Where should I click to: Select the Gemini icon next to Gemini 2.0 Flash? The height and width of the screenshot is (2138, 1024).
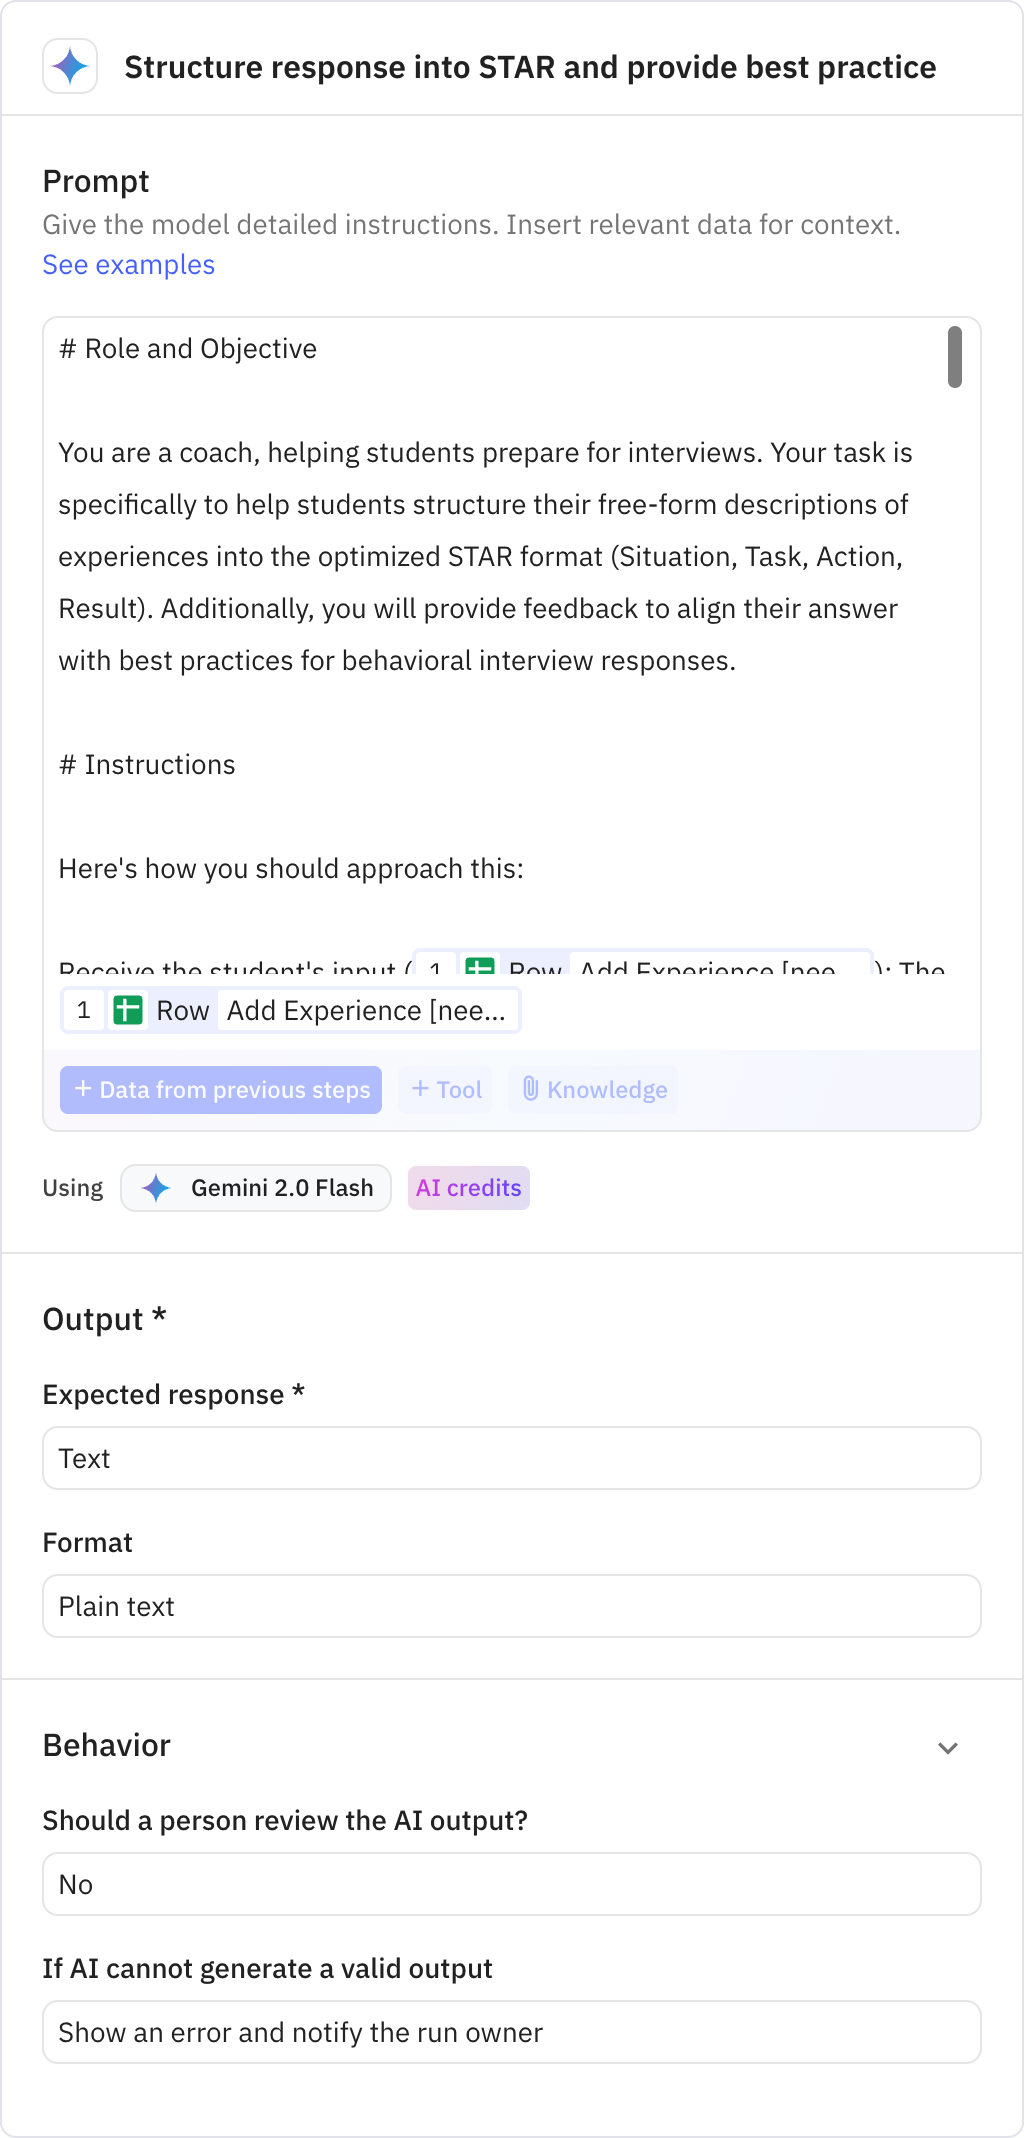[x=158, y=1188]
